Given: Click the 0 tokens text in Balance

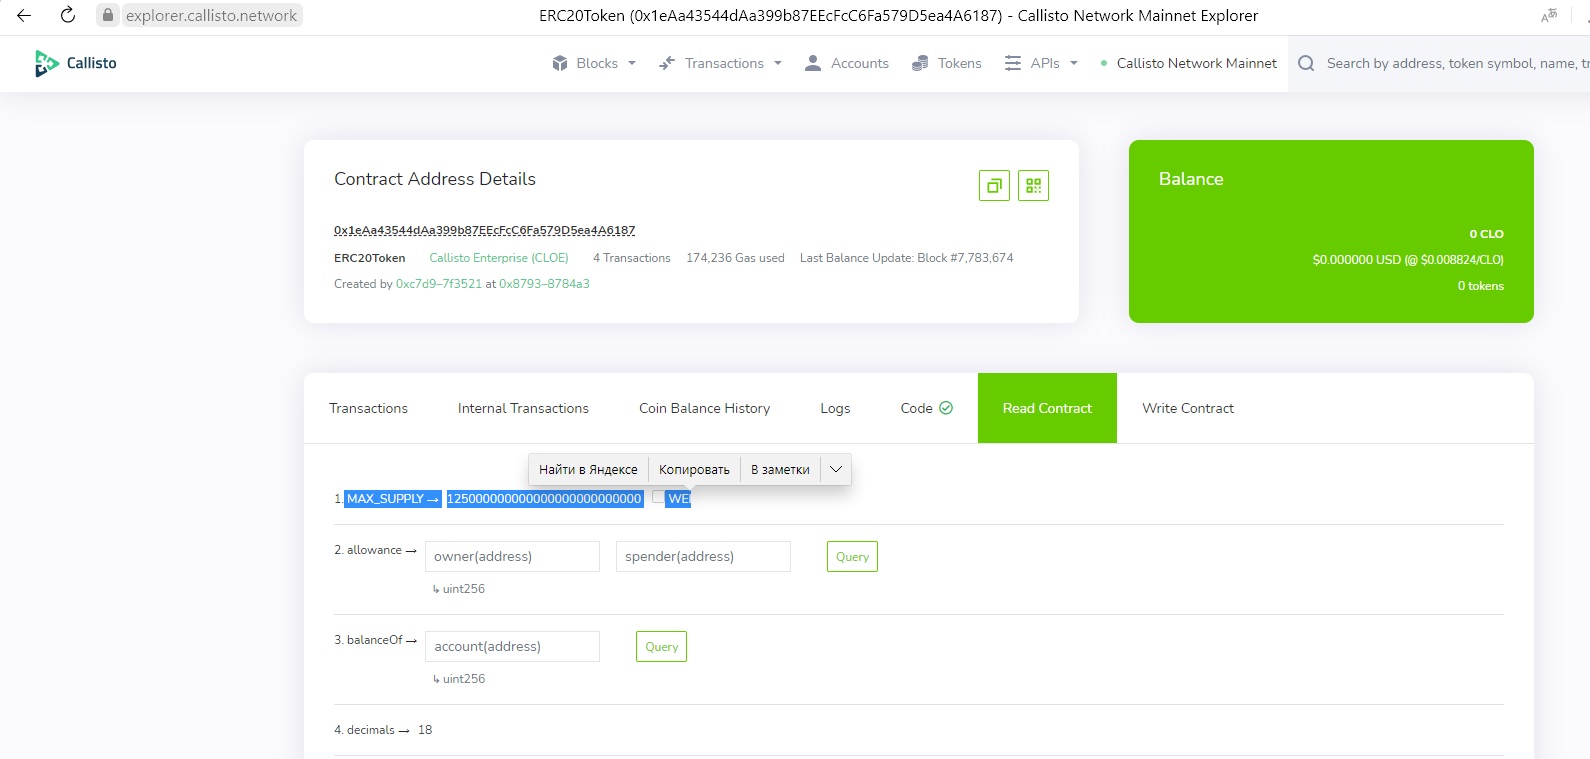Looking at the screenshot, I should tap(1481, 286).
